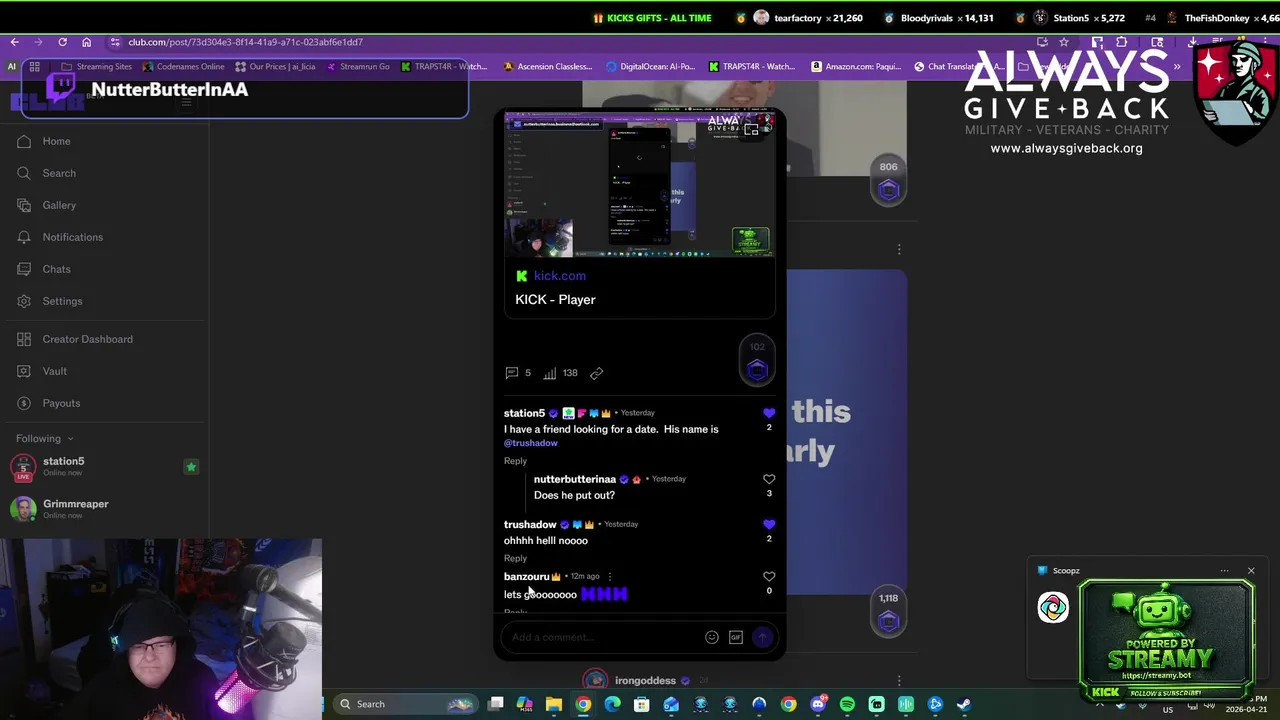
Task: Open background post options three dots
Action: click(899, 249)
